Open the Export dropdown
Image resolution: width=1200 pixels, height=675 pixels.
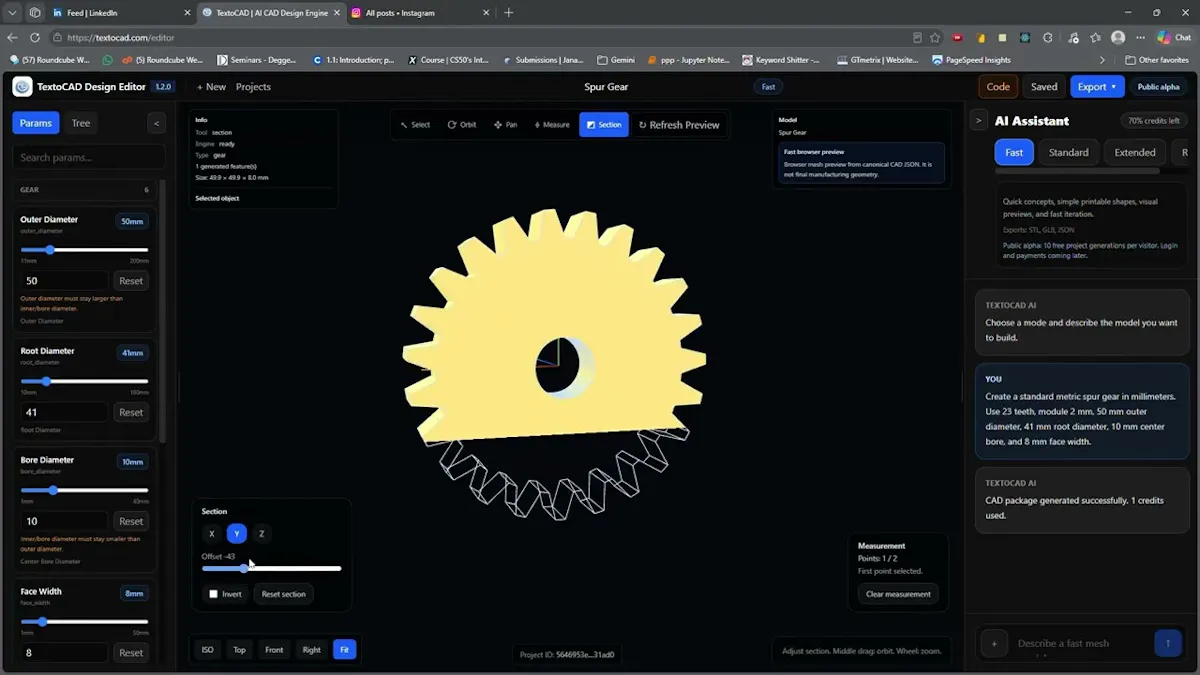pos(1097,87)
